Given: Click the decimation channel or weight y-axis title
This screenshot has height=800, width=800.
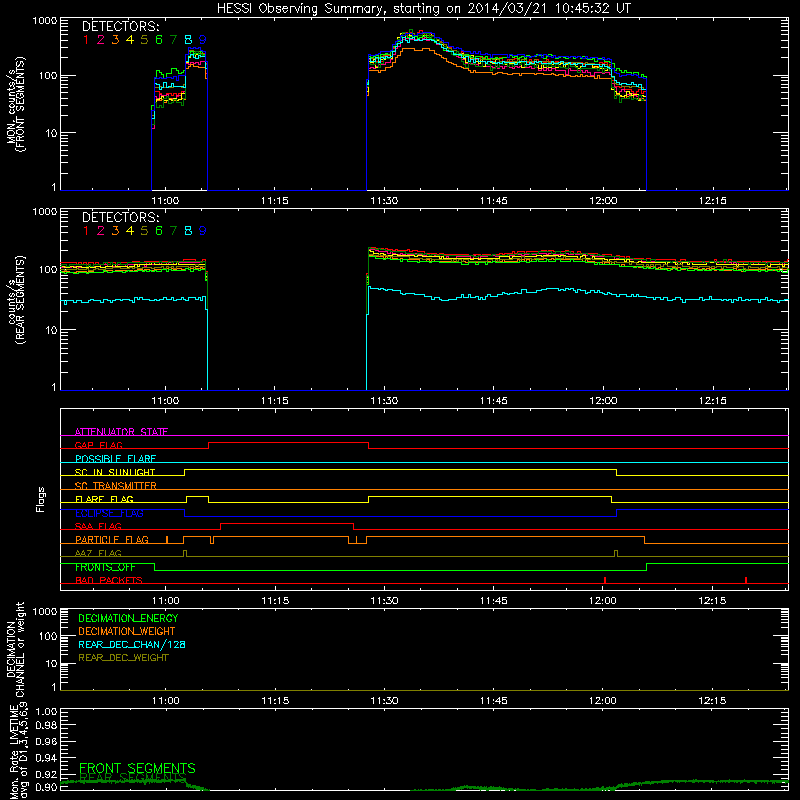Looking at the screenshot, I should tap(15, 649).
